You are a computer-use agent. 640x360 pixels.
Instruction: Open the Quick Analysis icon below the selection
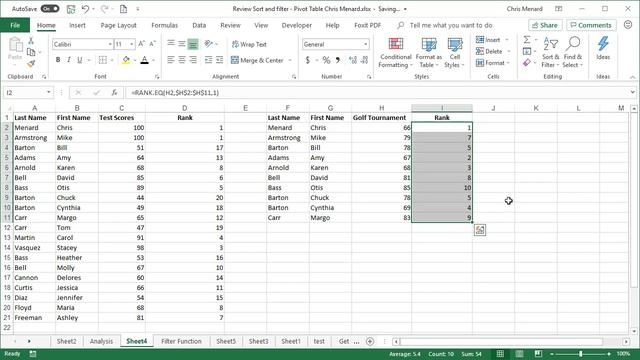coord(480,230)
